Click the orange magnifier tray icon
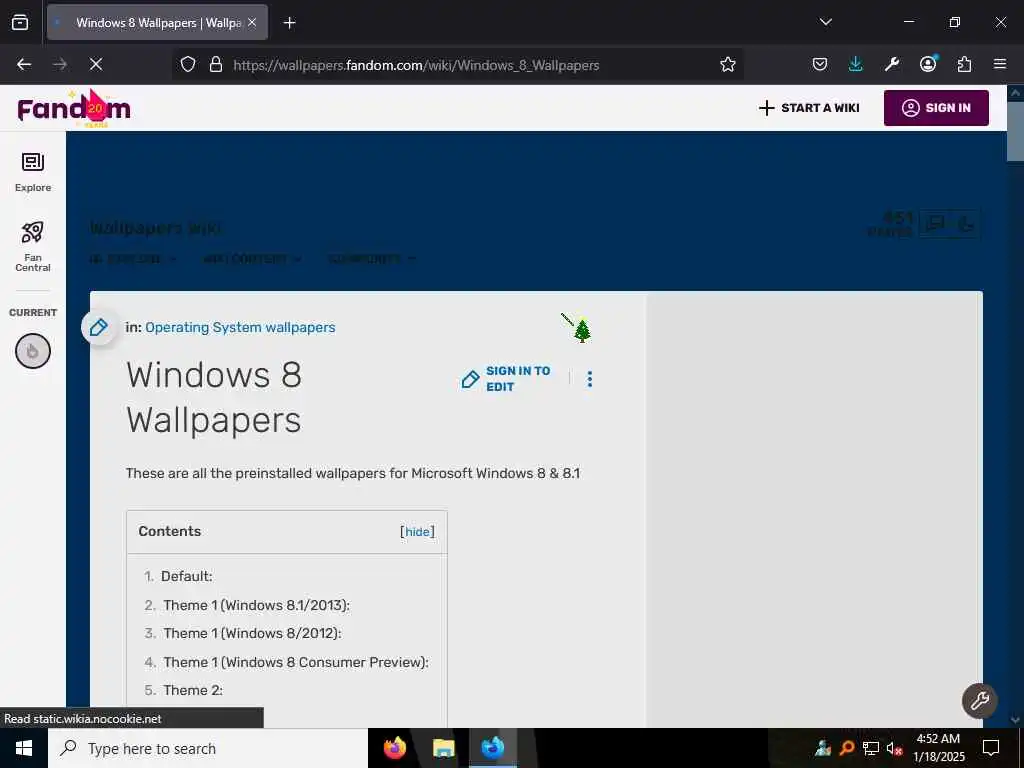The image size is (1024, 768). tap(847, 748)
